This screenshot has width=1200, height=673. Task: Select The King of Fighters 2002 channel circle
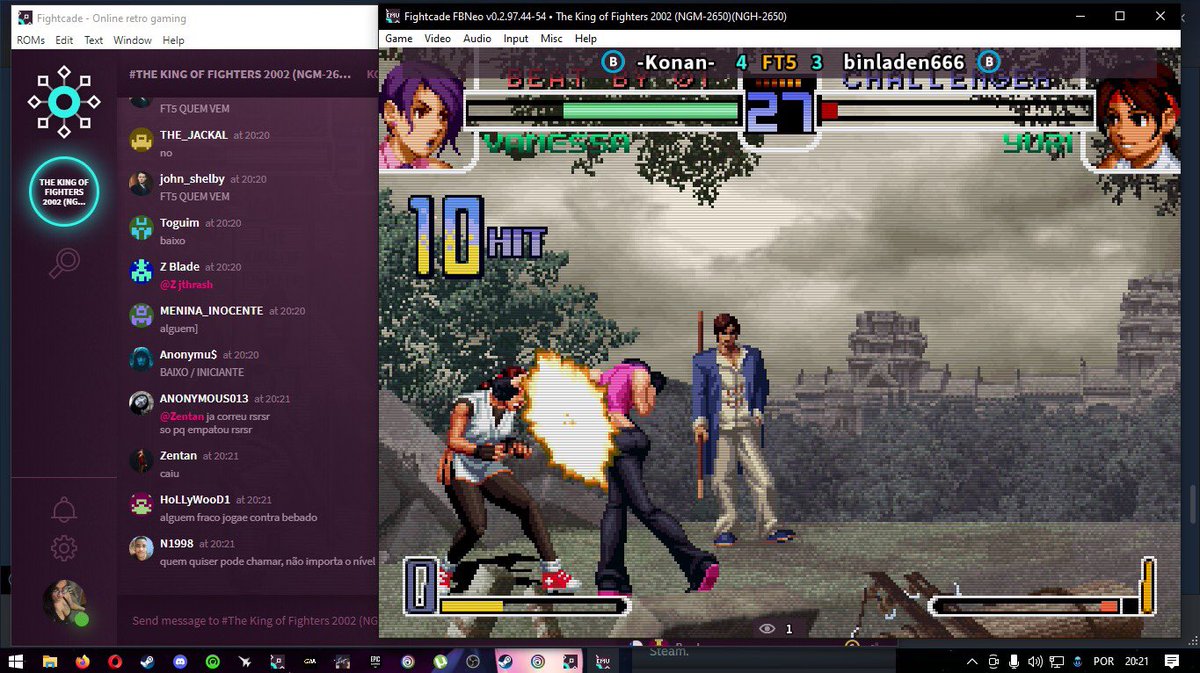[64, 192]
